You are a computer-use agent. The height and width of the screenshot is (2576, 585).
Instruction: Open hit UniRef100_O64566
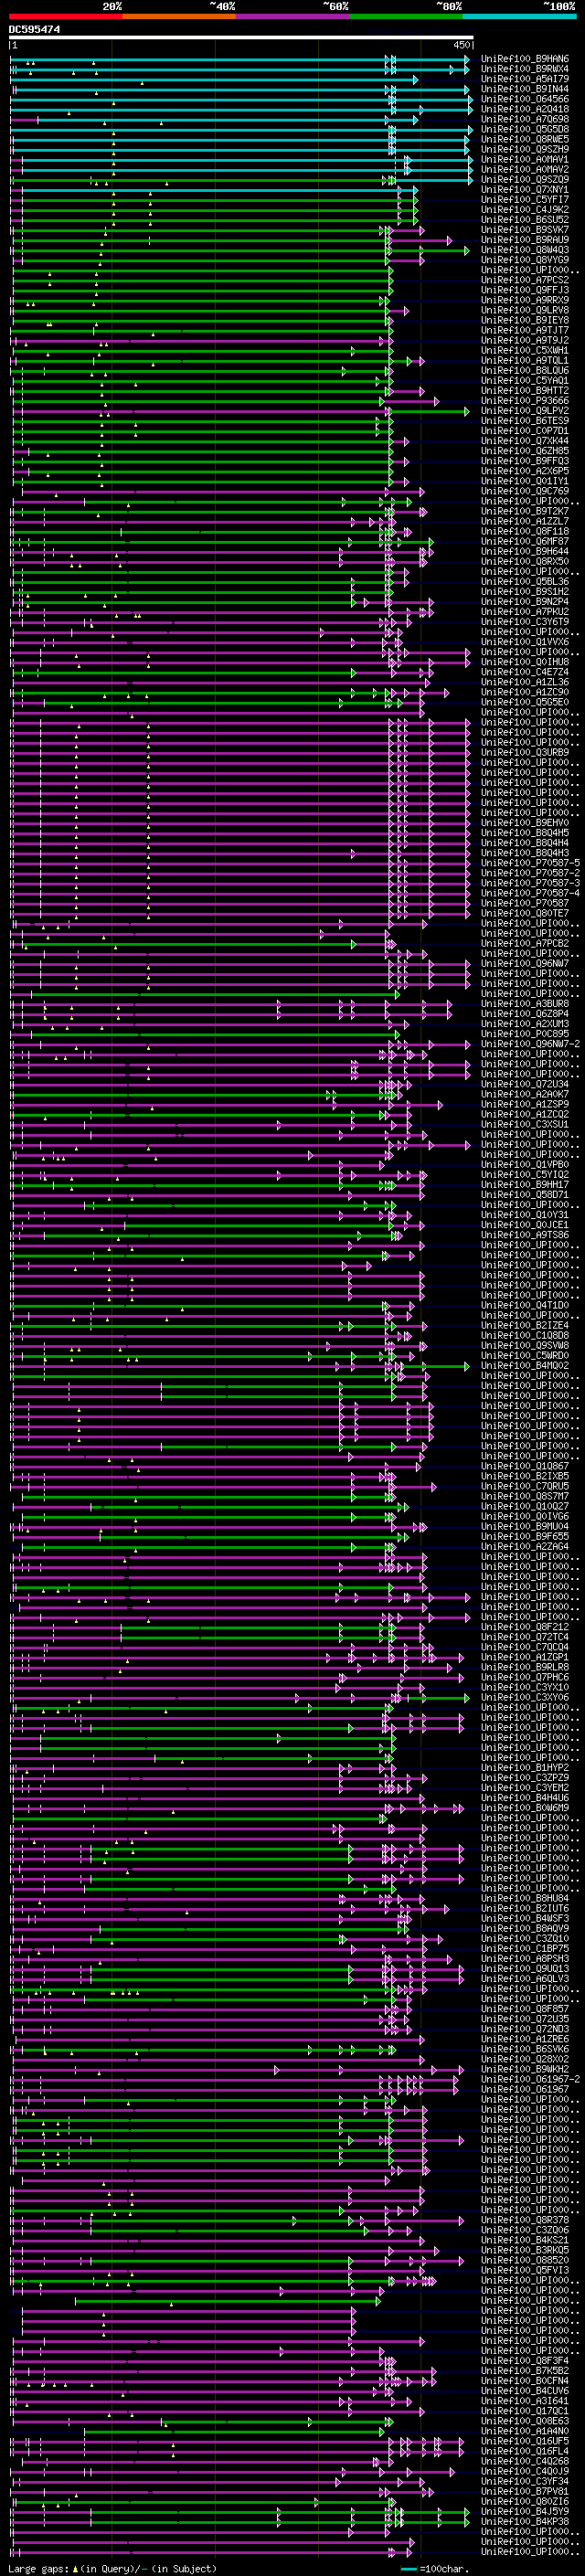coord(525,99)
